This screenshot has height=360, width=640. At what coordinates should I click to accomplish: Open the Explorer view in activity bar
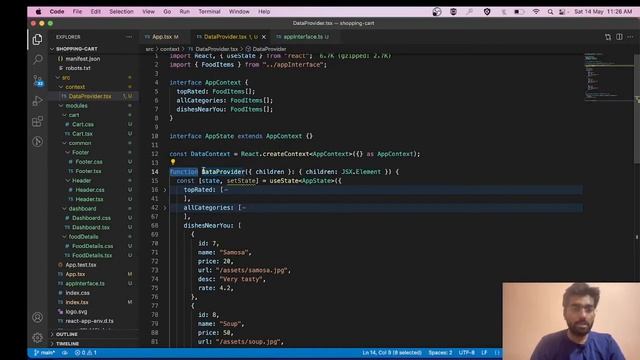pyautogui.click(x=38, y=39)
